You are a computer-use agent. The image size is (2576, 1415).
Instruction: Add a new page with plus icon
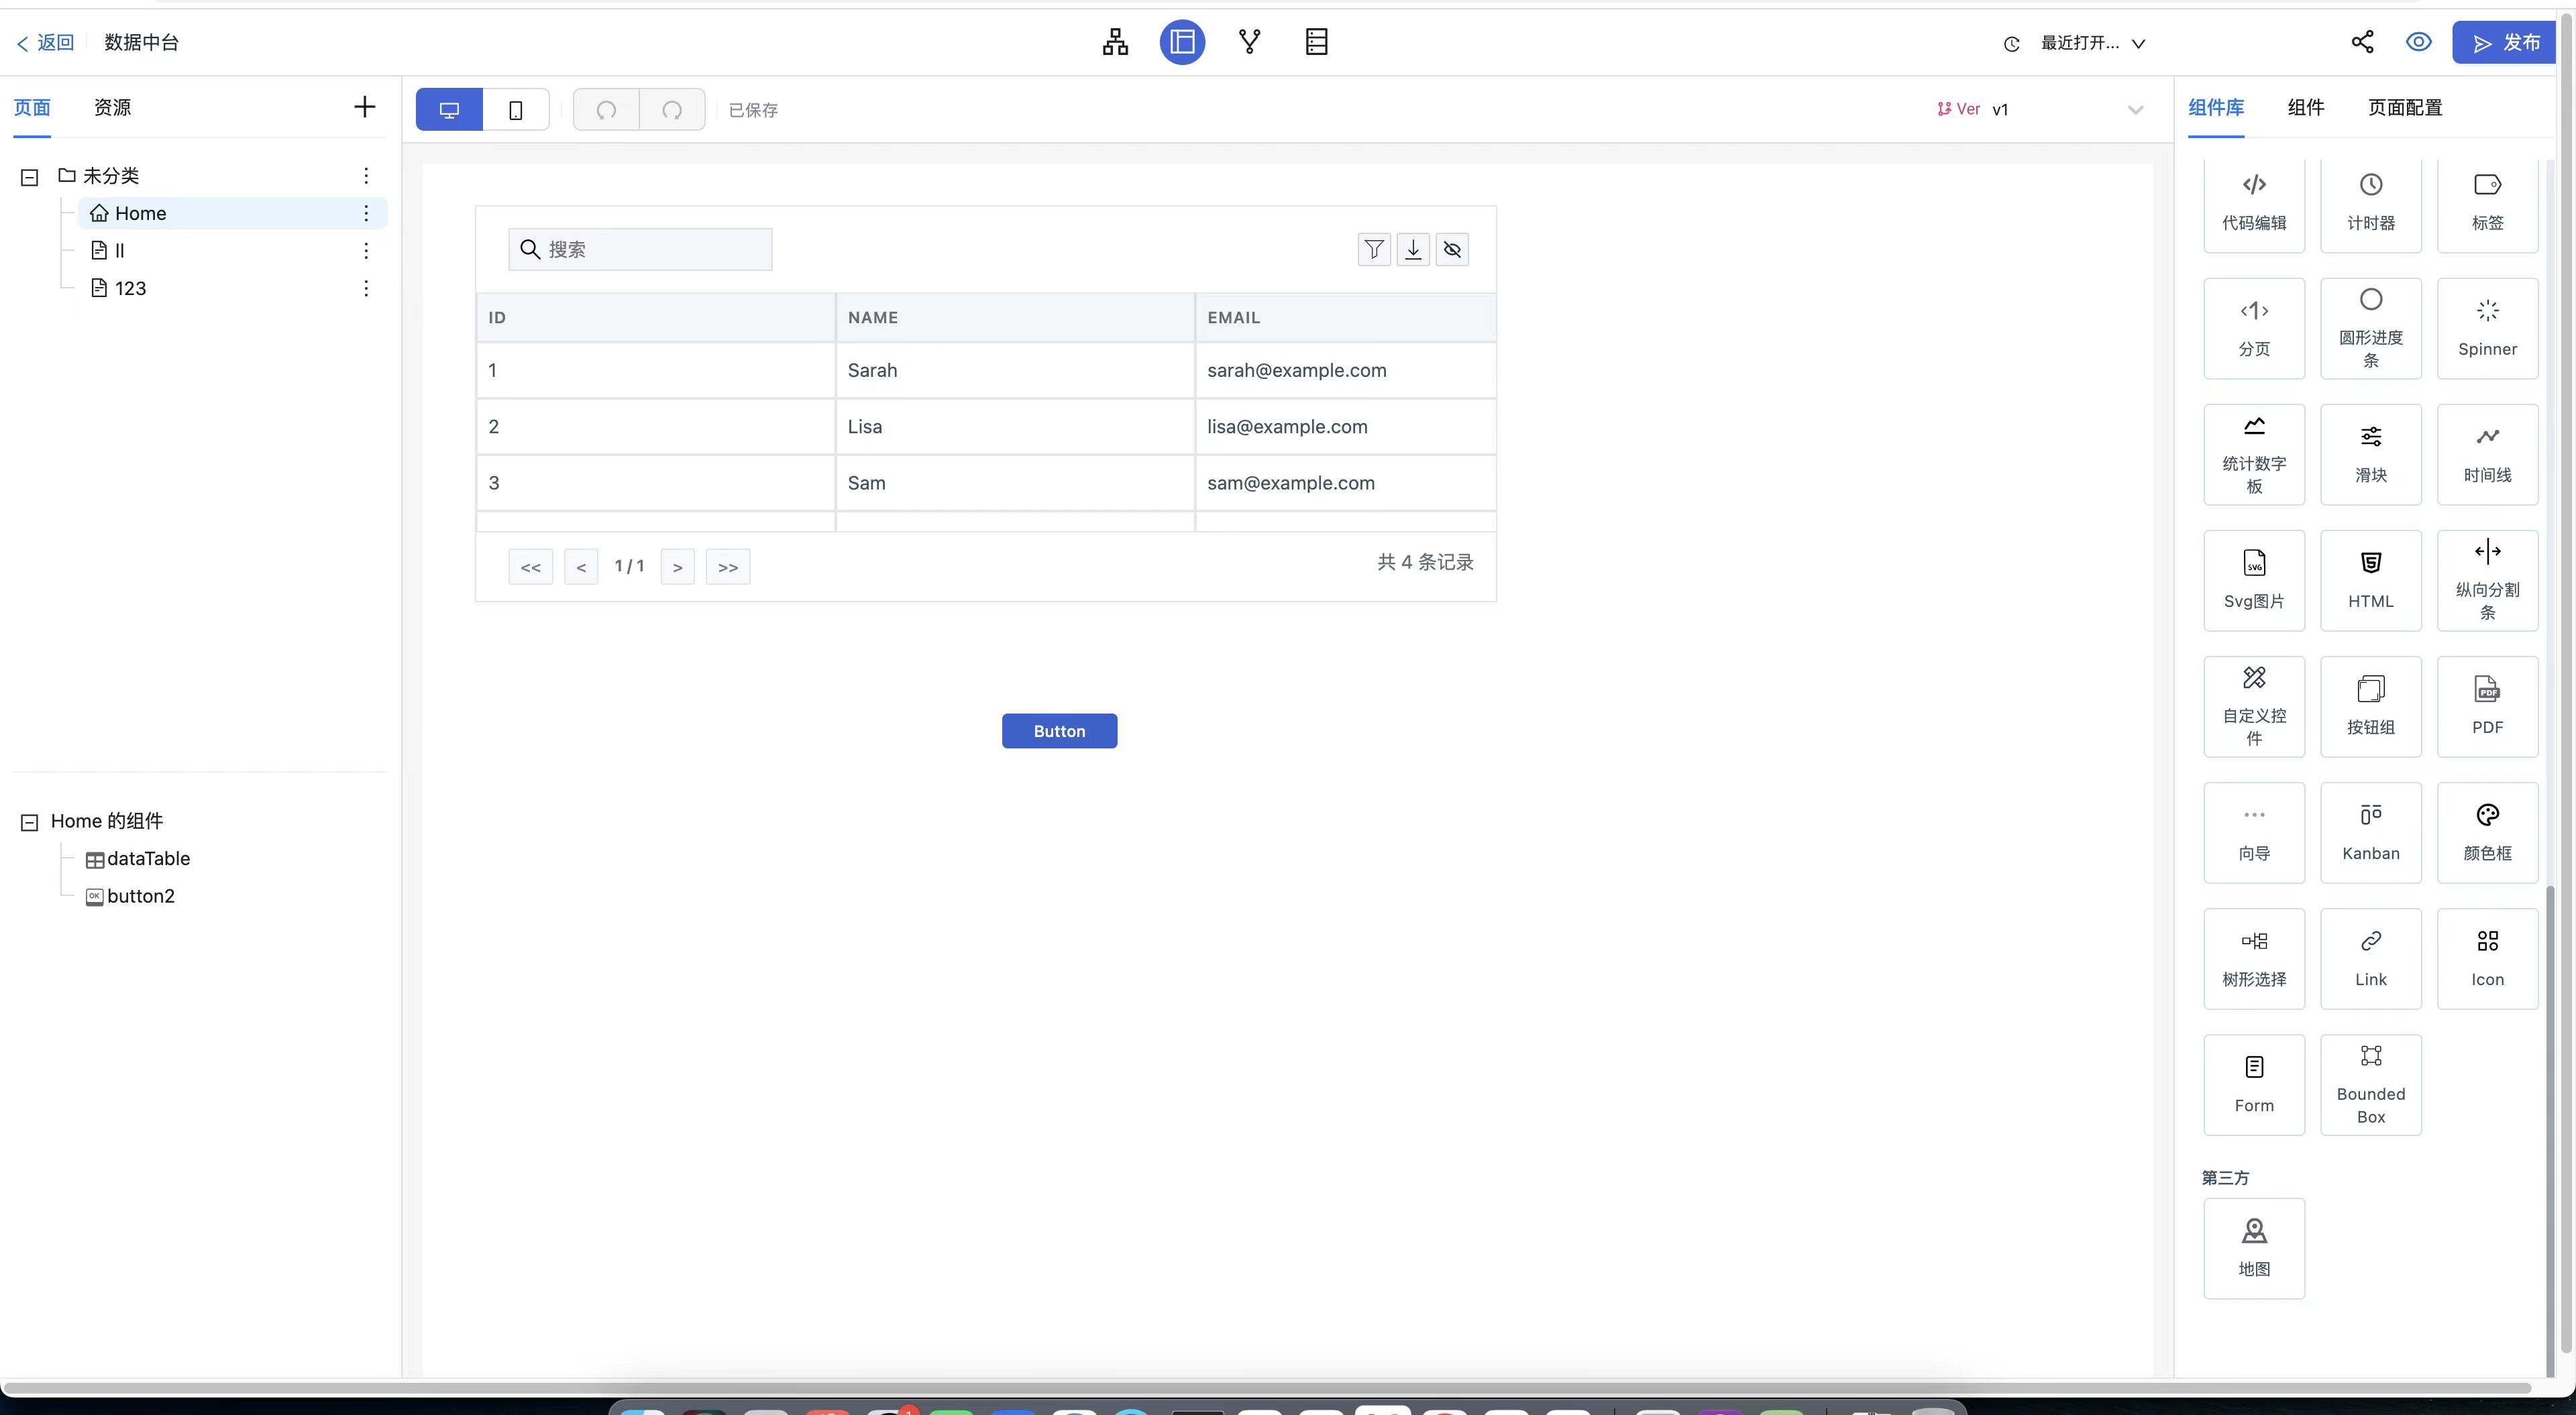[x=365, y=107]
